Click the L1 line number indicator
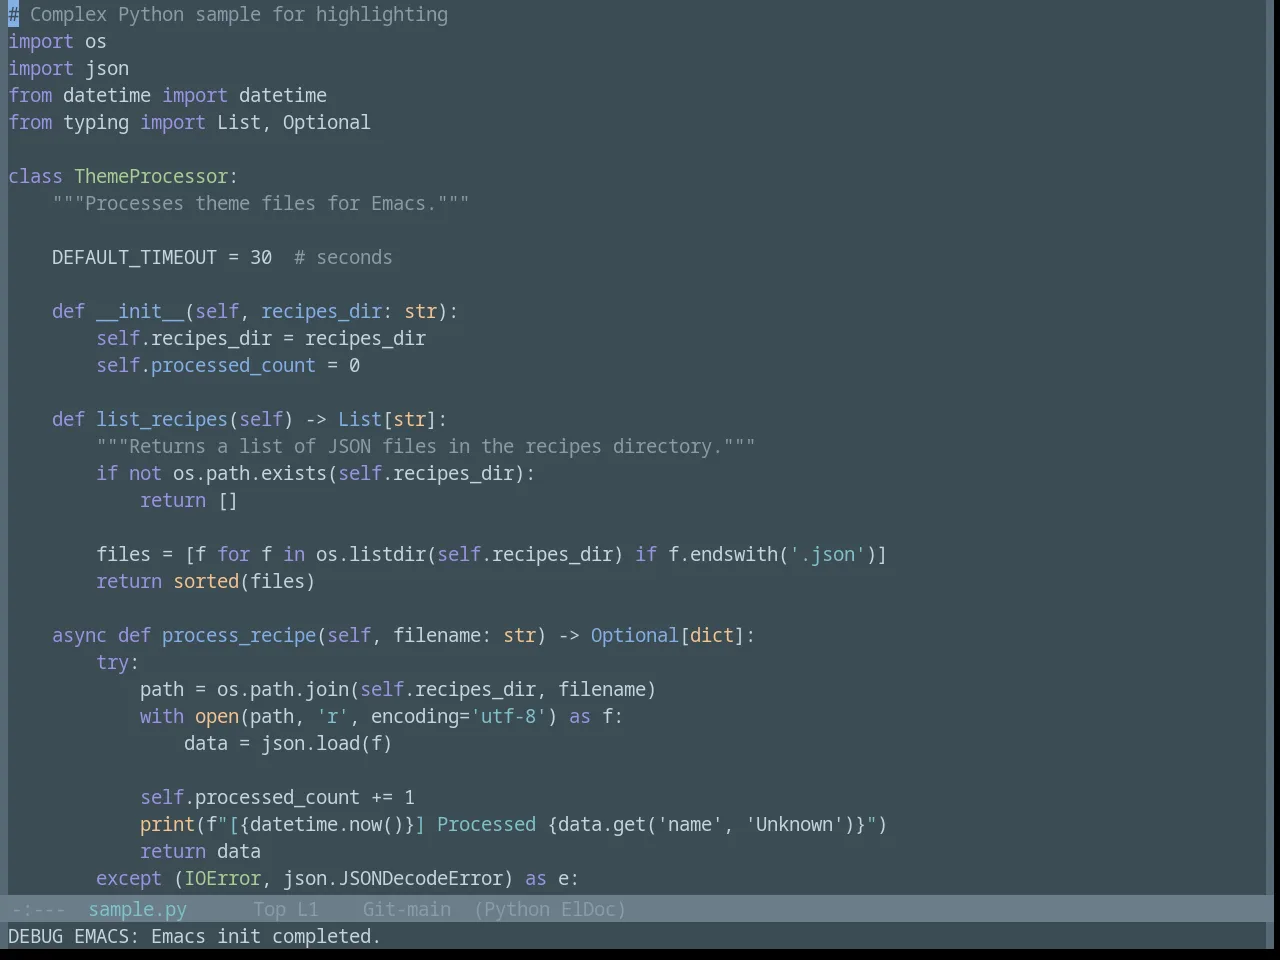1280x960 pixels. 307,909
